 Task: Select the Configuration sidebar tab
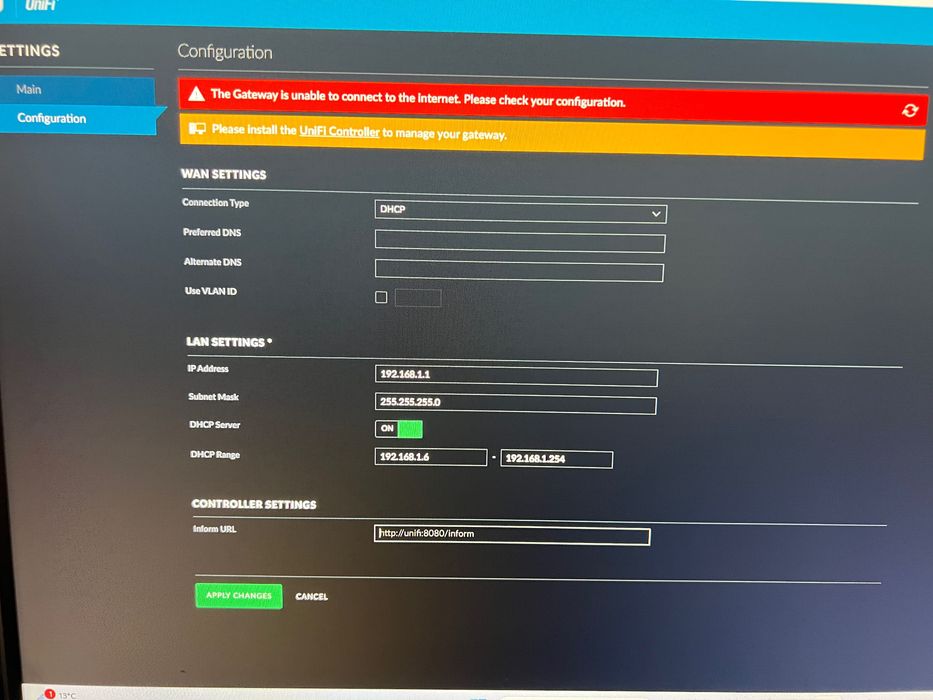click(x=80, y=118)
